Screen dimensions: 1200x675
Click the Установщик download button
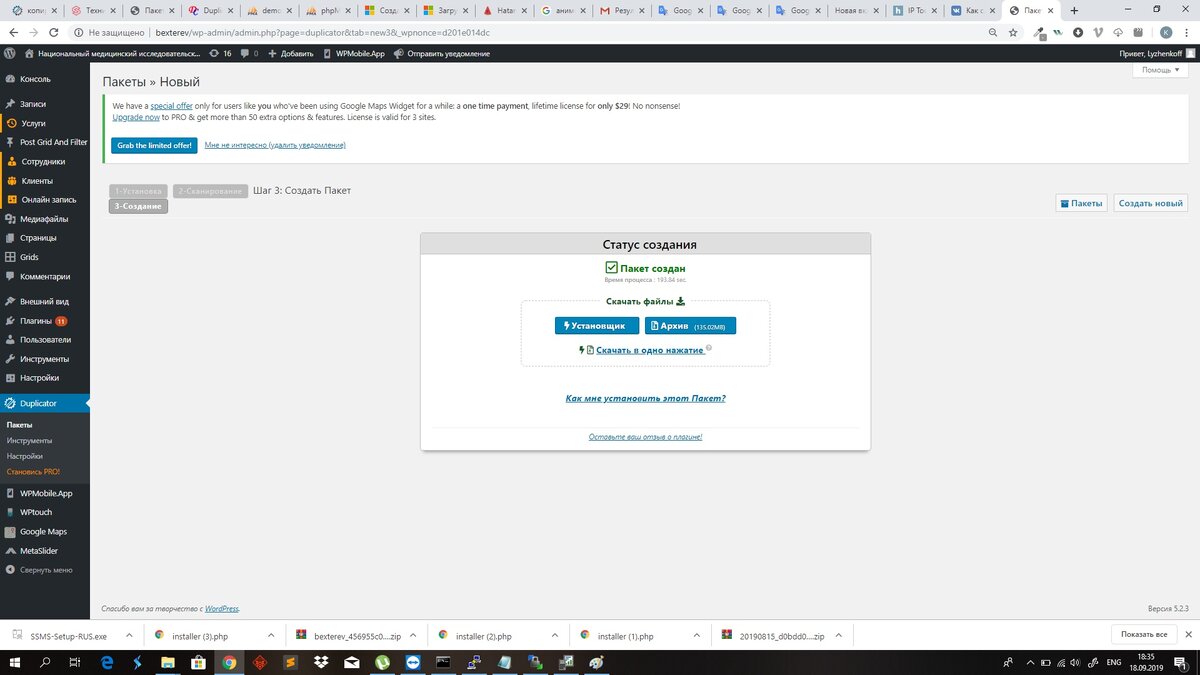coord(597,326)
